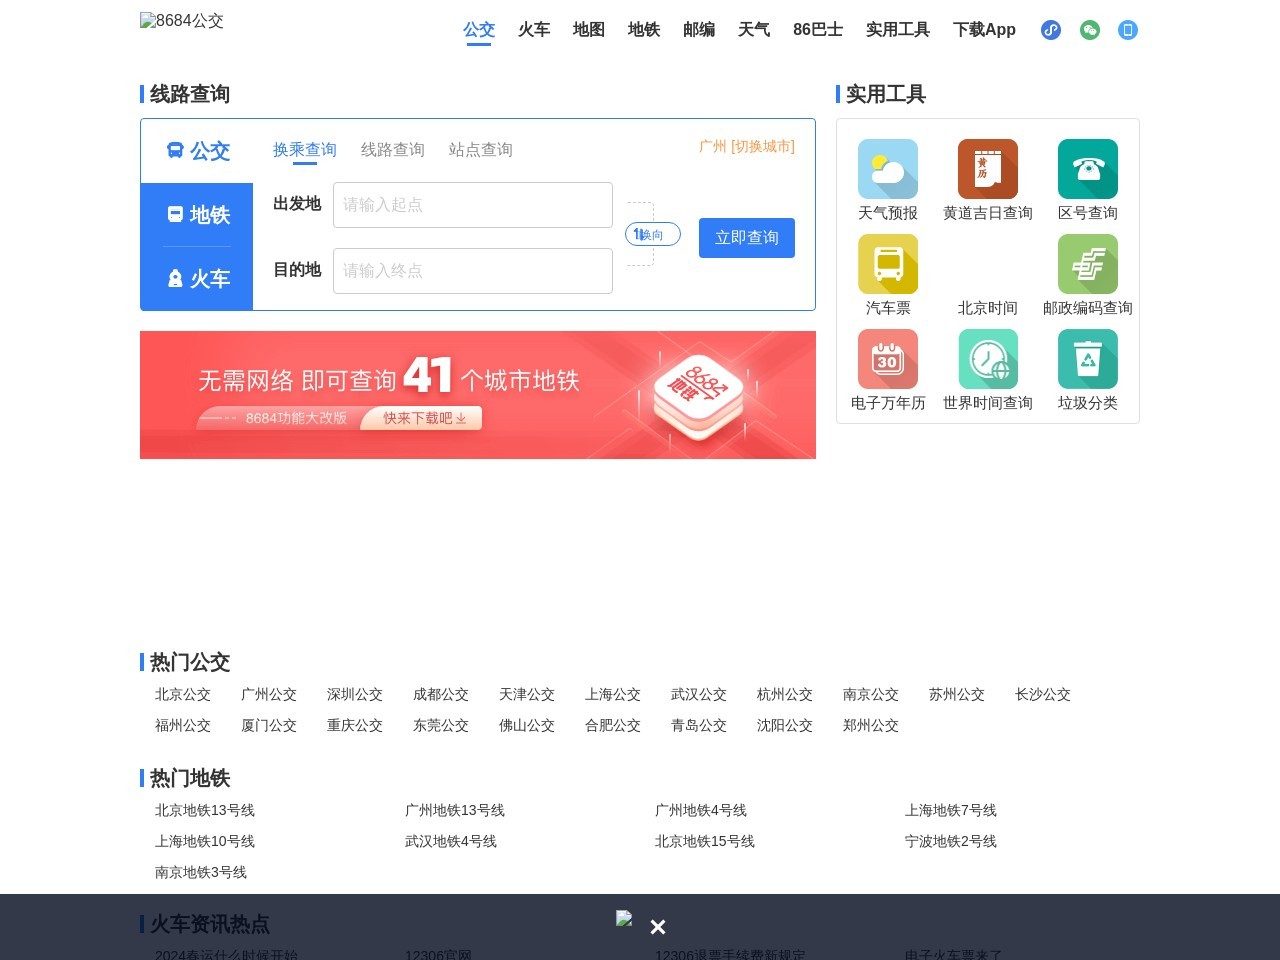Open the 垃圾分类 trash bin icon

[1088, 359]
